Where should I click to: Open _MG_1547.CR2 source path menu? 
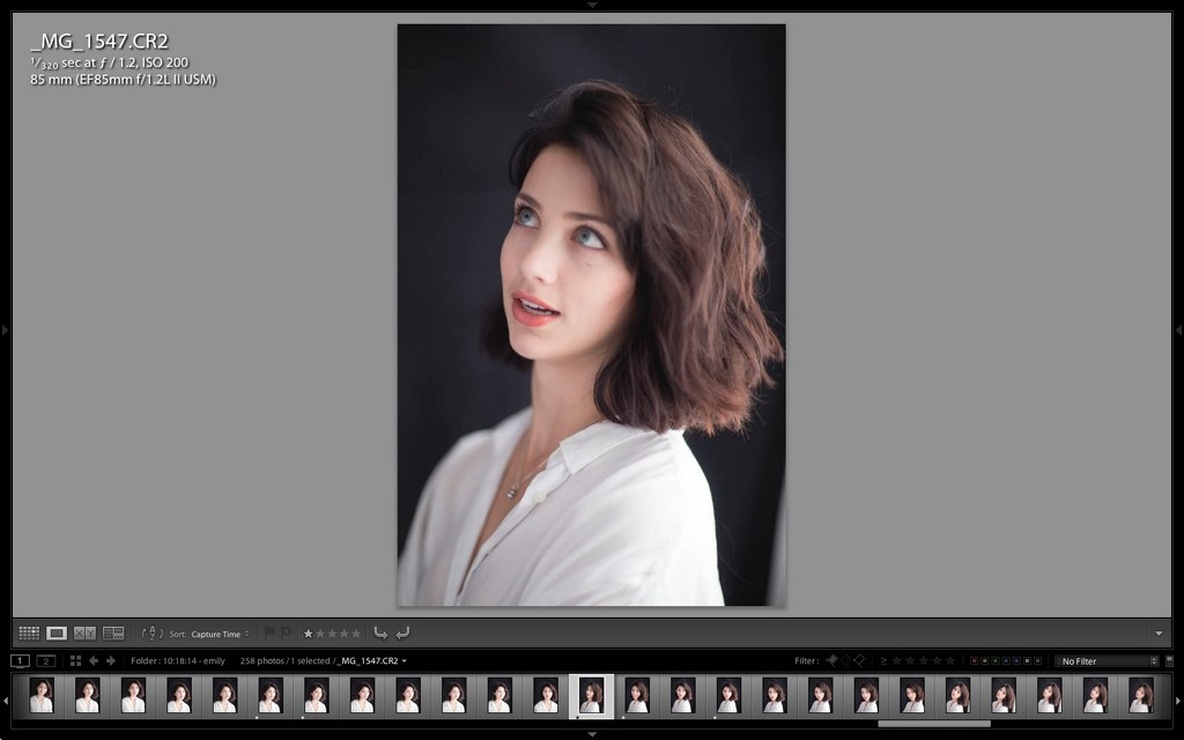pyautogui.click(x=372, y=661)
